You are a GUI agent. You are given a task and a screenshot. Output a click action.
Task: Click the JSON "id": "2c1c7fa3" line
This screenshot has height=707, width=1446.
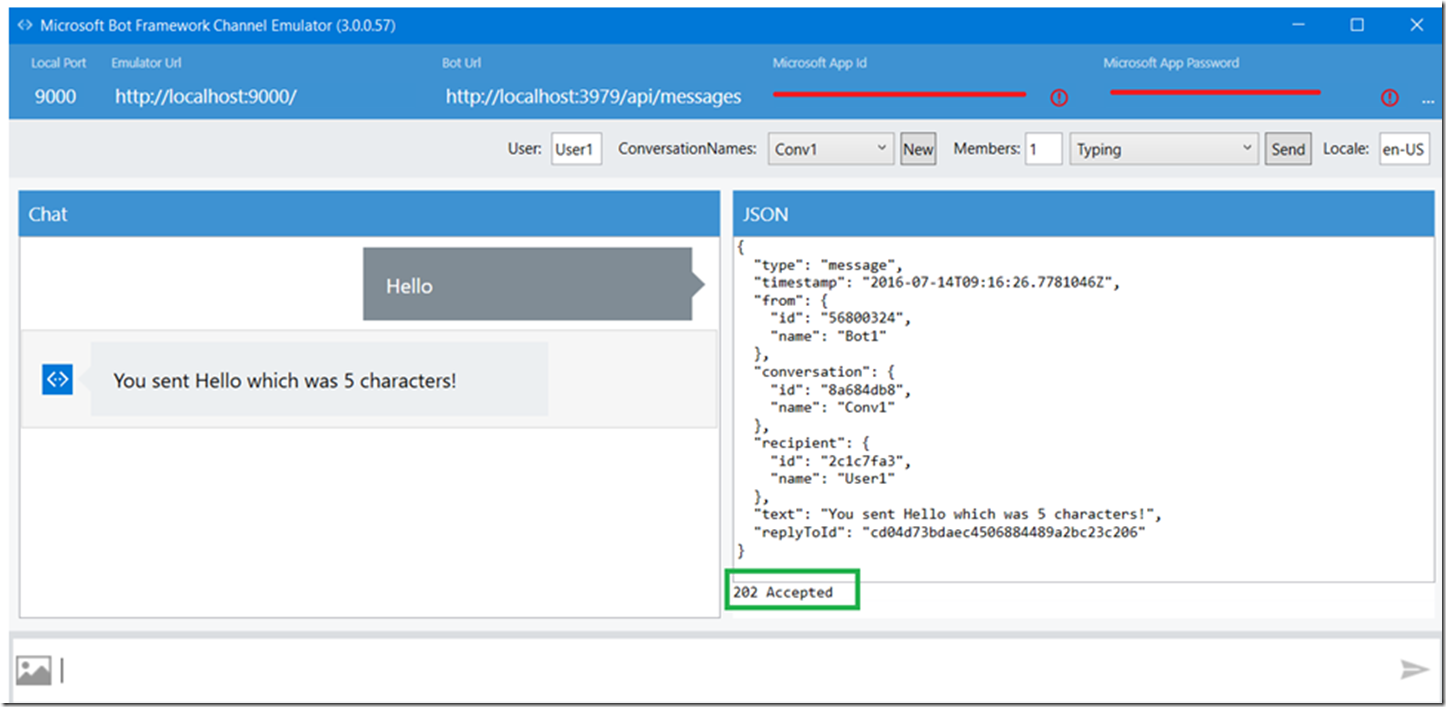pyautogui.click(x=840, y=461)
